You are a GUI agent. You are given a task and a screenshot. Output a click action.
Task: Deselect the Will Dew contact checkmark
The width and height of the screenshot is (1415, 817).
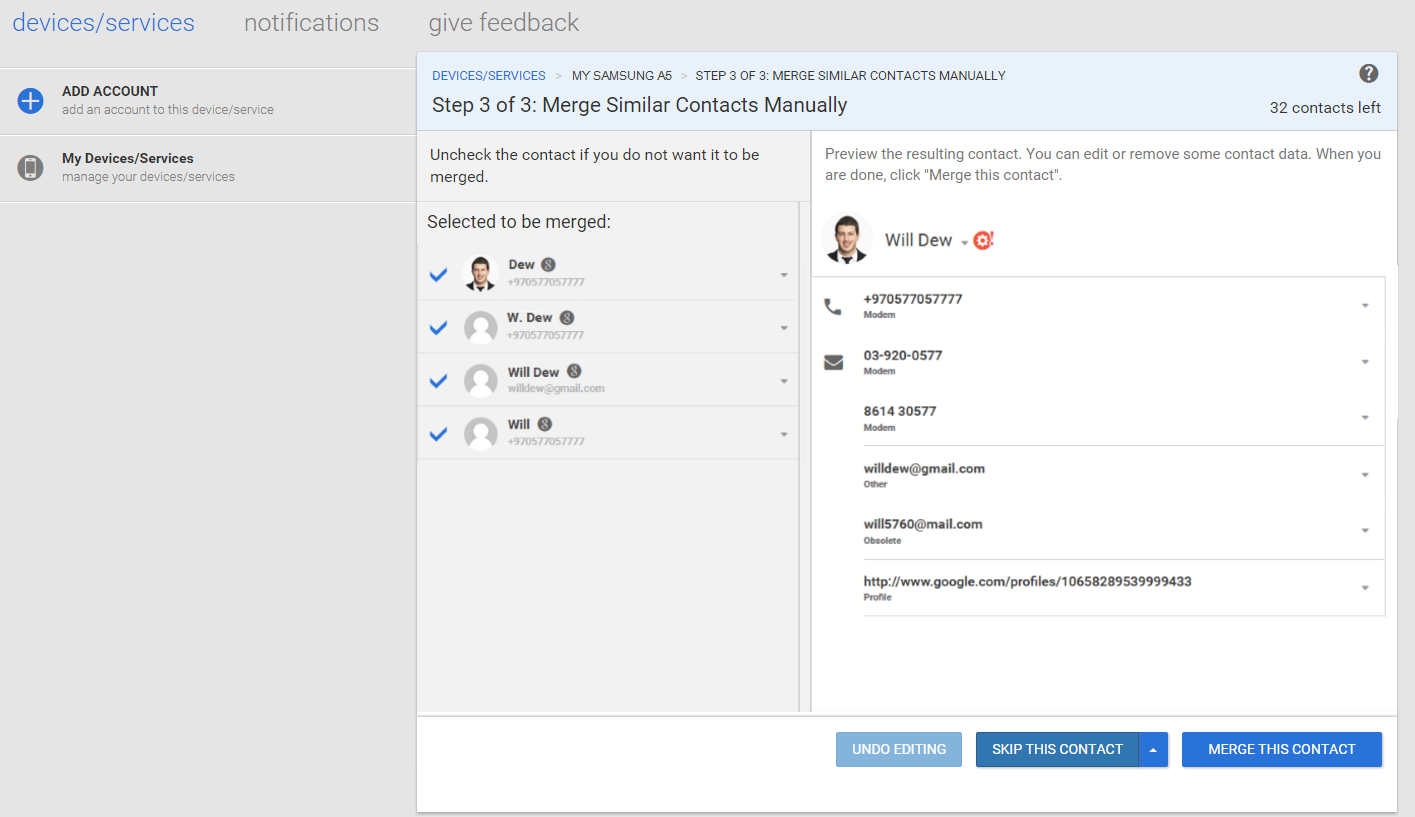[x=438, y=380]
